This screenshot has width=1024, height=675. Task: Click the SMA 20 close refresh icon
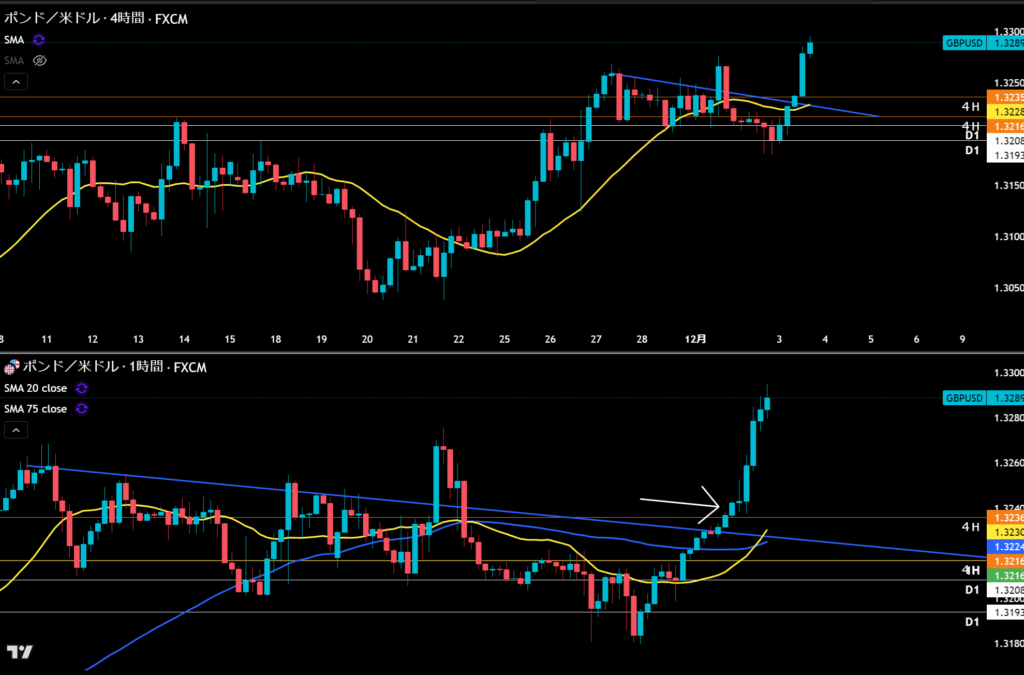click(x=82, y=388)
